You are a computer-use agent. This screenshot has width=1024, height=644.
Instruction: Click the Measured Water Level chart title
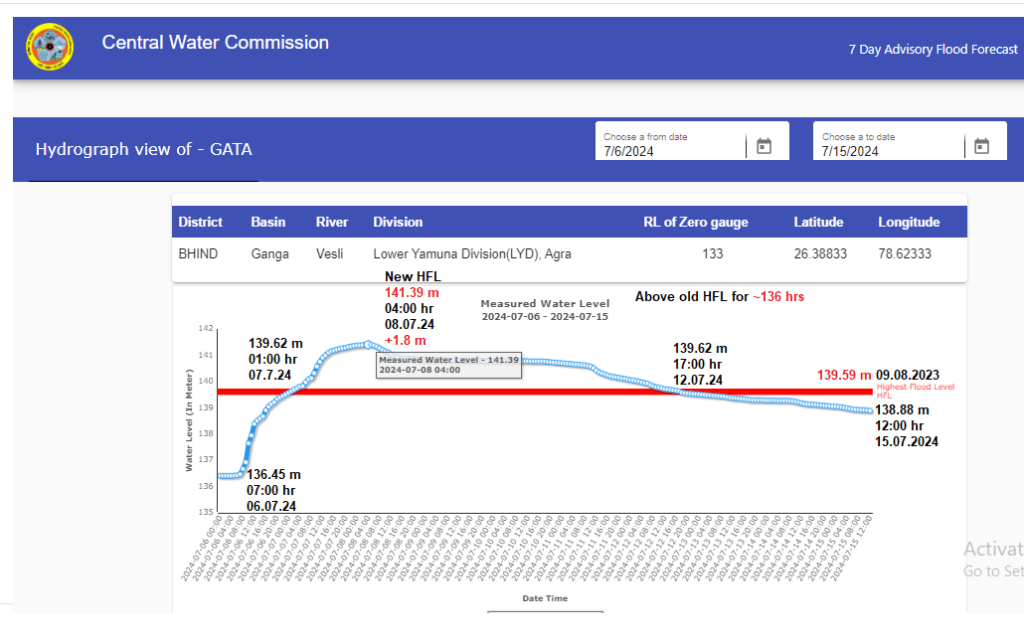(x=544, y=303)
